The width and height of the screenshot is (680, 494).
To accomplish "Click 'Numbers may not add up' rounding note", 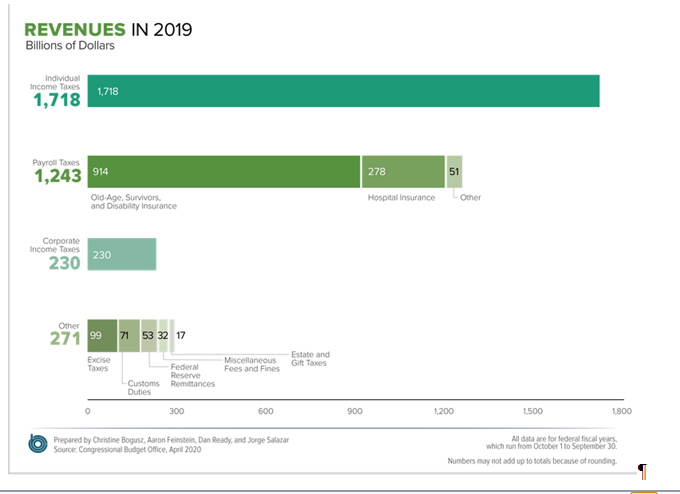I will pos(532,461).
